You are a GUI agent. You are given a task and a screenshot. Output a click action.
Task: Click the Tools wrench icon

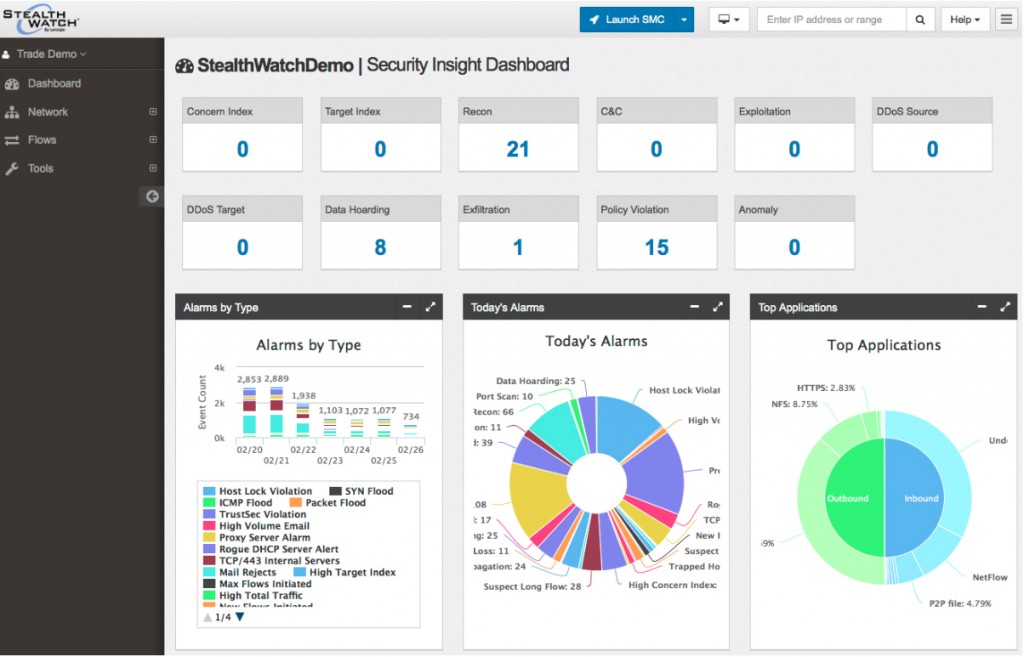[x=12, y=169]
